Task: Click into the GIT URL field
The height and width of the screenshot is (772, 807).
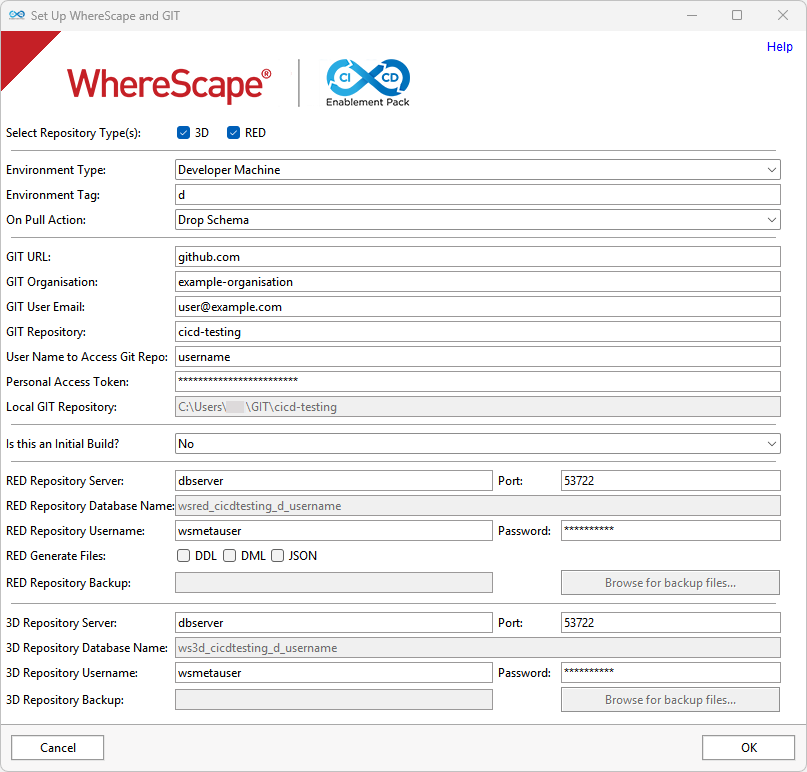Action: point(477,257)
